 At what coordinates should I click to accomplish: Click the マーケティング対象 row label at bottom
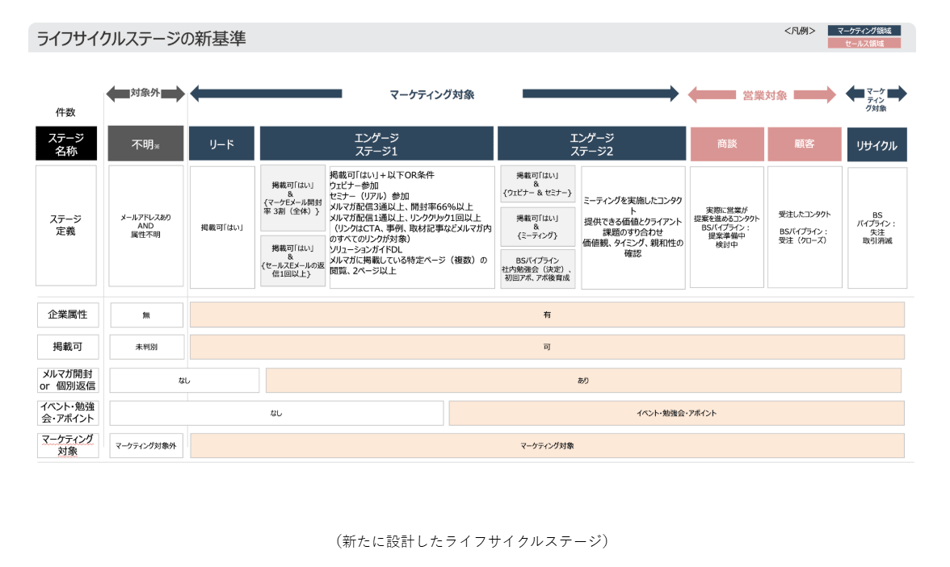point(67,445)
